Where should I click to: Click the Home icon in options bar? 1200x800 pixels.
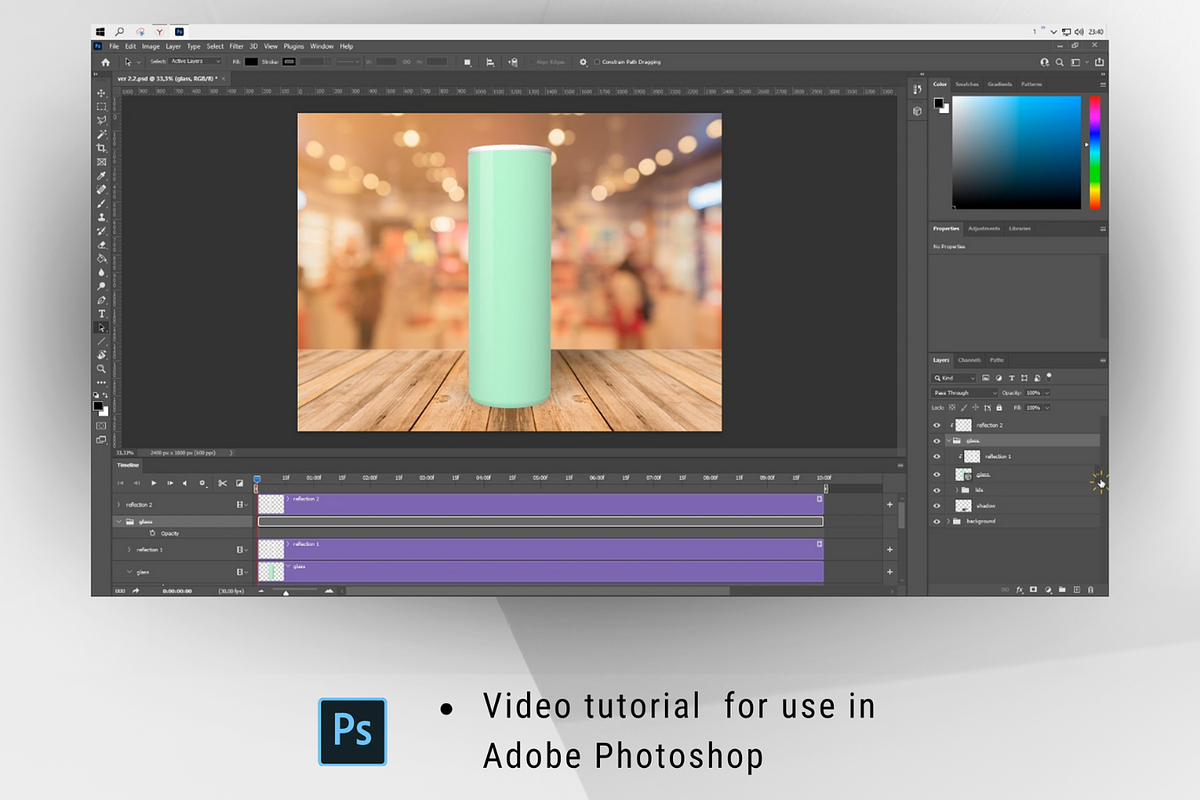(x=105, y=62)
